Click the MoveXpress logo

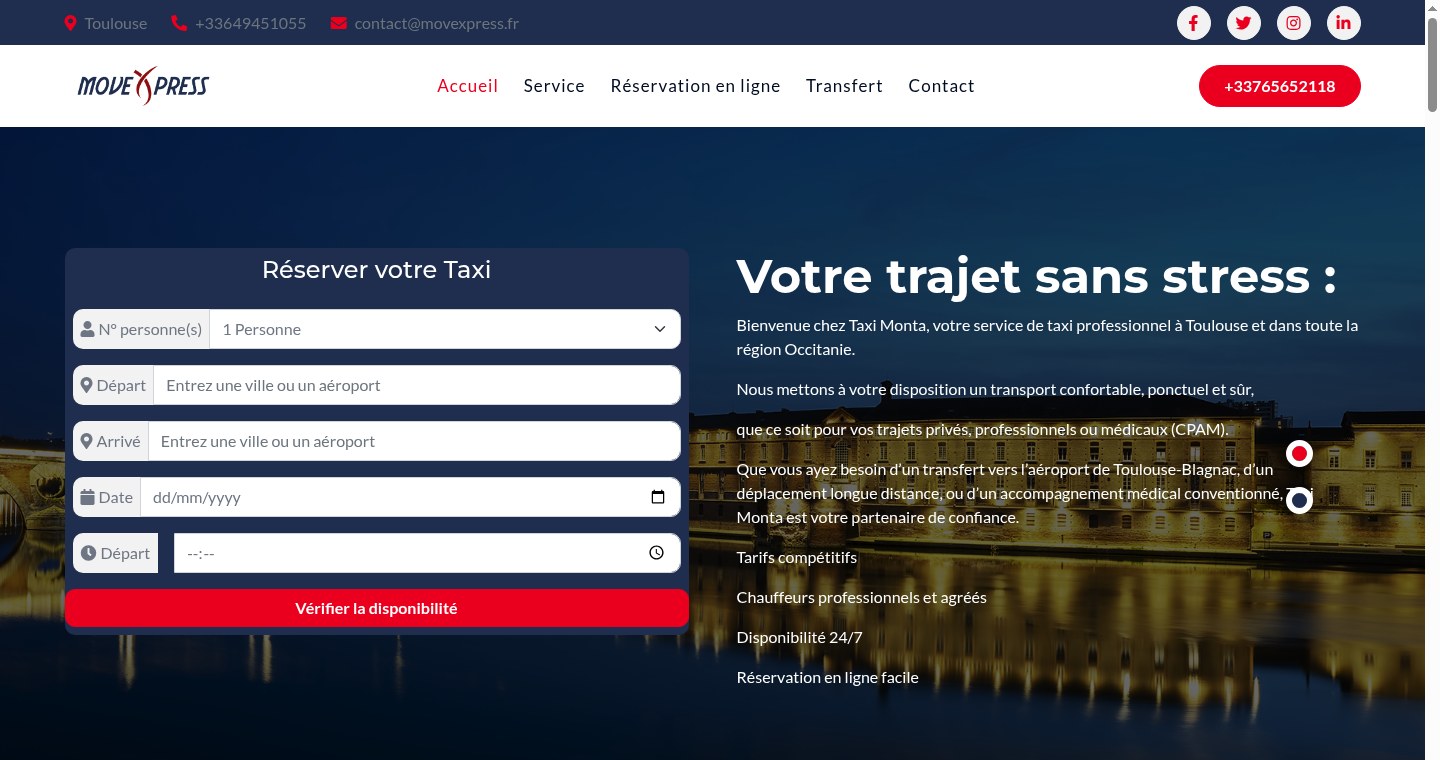click(x=143, y=86)
